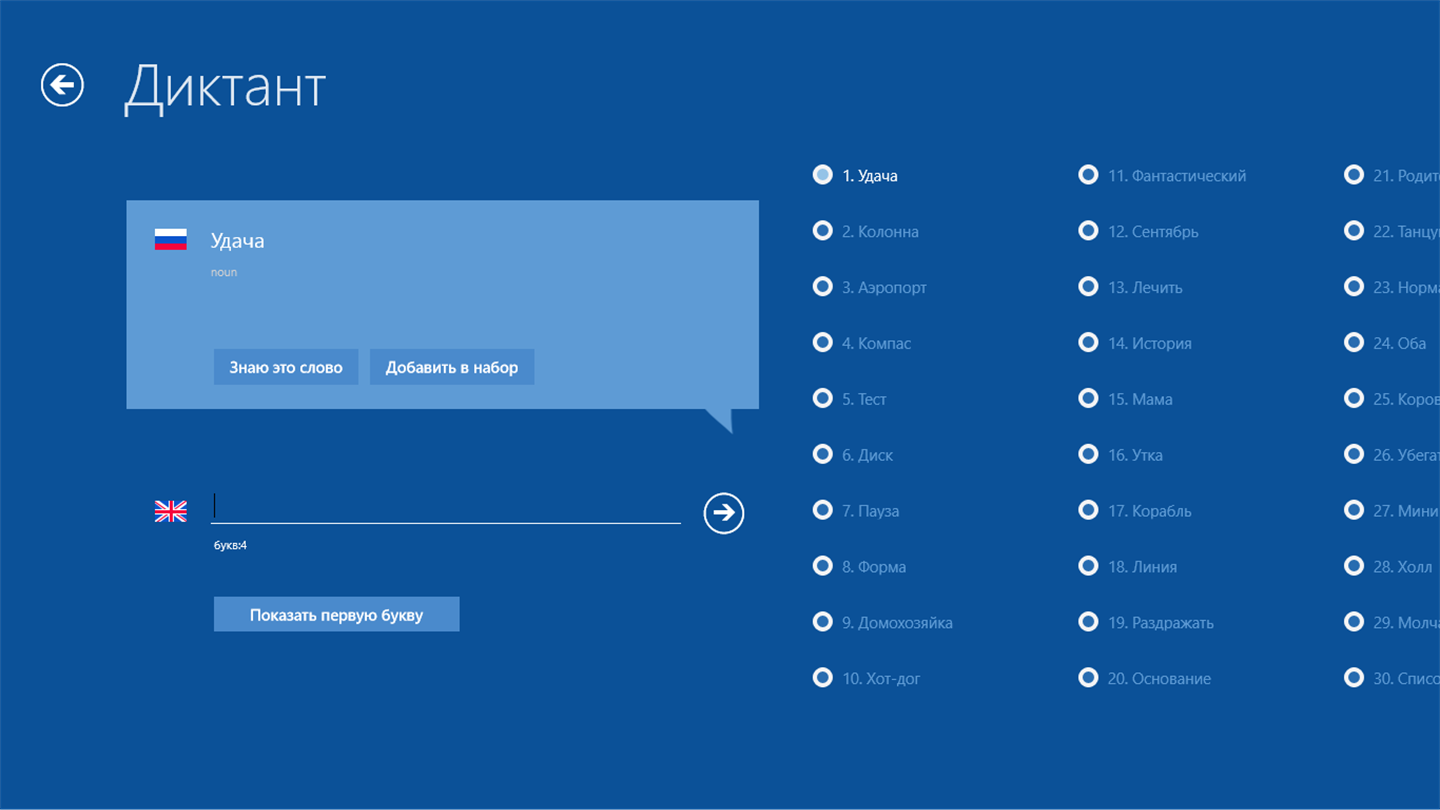This screenshot has width=1440, height=810.
Task: Select radio button for item 30
Action: click(x=1354, y=679)
